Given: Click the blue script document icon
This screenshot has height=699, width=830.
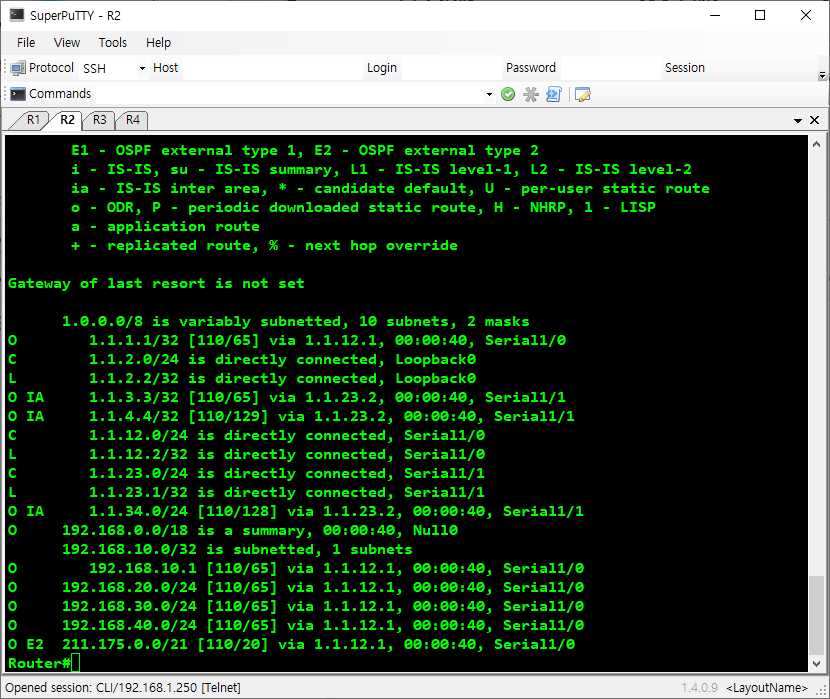Looking at the screenshot, I should click(x=554, y=95).
